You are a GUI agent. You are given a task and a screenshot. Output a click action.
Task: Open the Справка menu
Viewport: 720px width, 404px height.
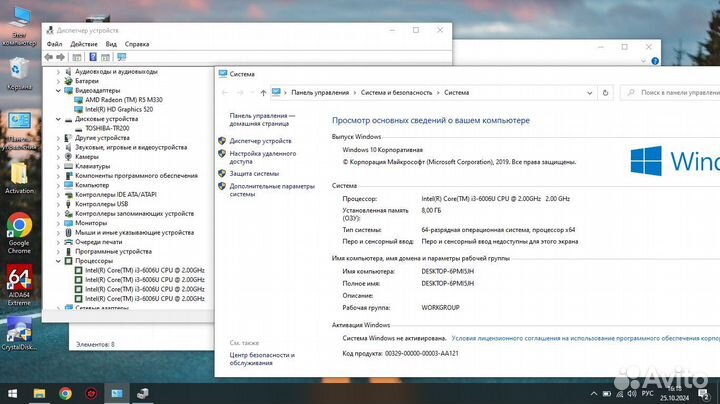click(137, 44)
